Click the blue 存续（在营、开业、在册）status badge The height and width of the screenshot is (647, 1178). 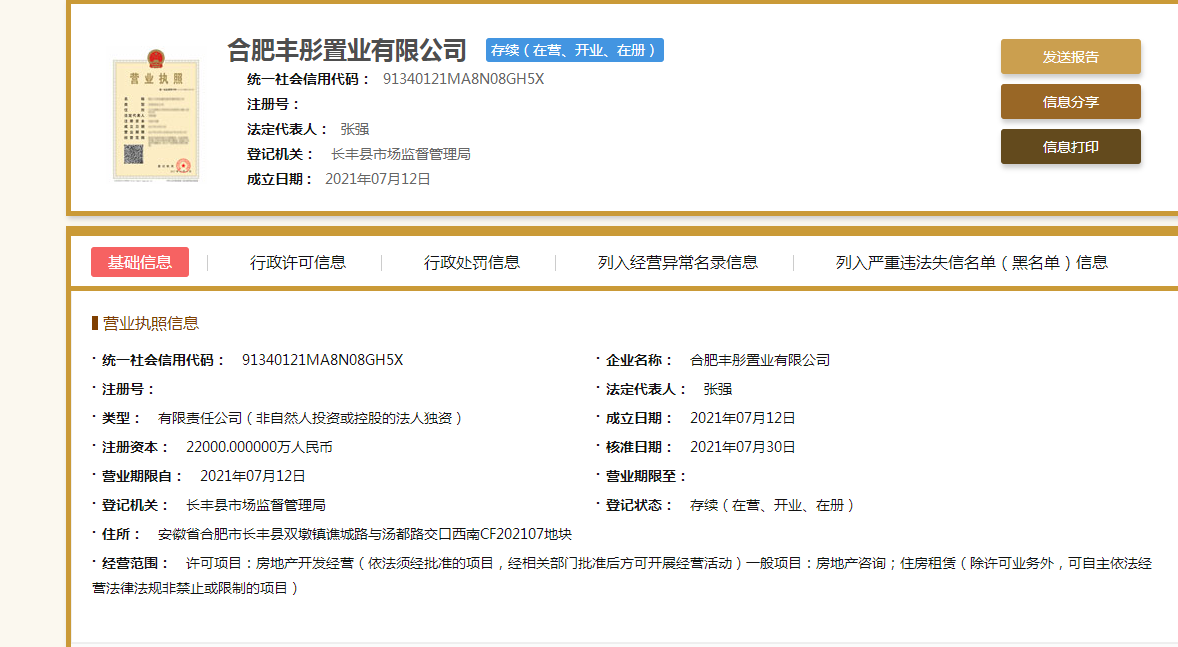click(x=575, y=50)
